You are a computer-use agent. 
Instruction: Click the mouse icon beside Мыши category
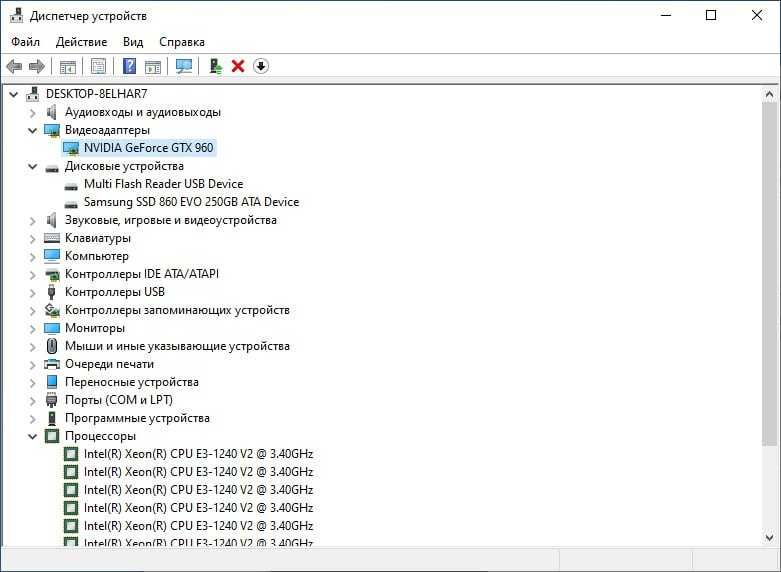coord(52,346)
